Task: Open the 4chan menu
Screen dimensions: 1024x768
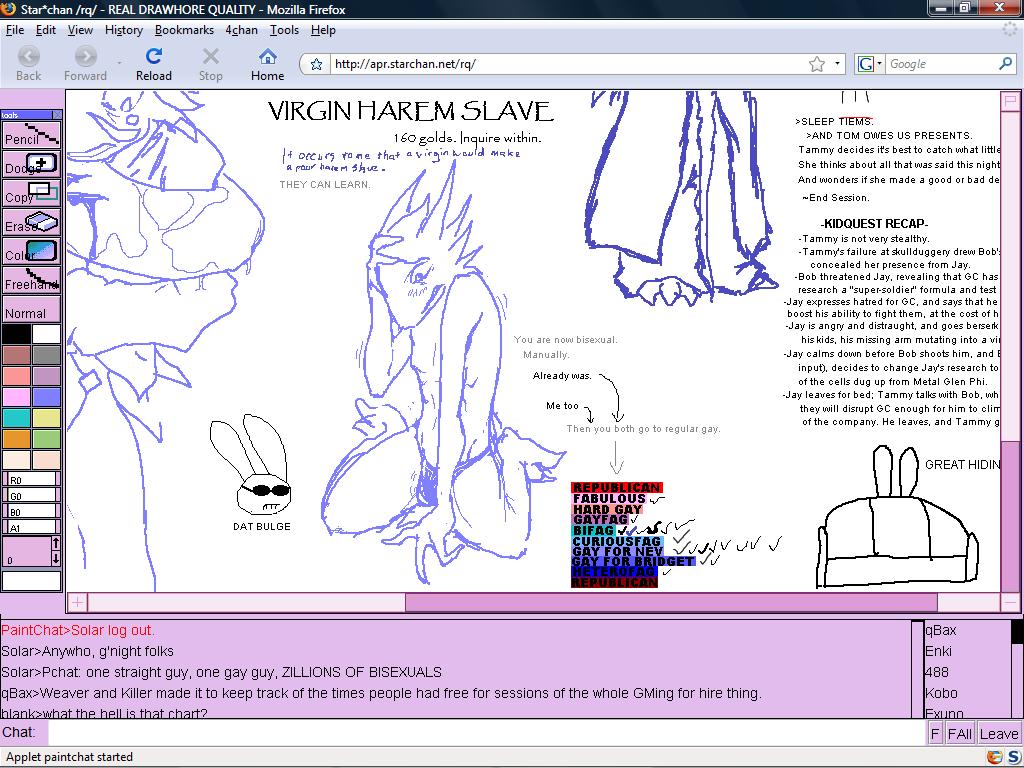Action: [x=241, y=30]
